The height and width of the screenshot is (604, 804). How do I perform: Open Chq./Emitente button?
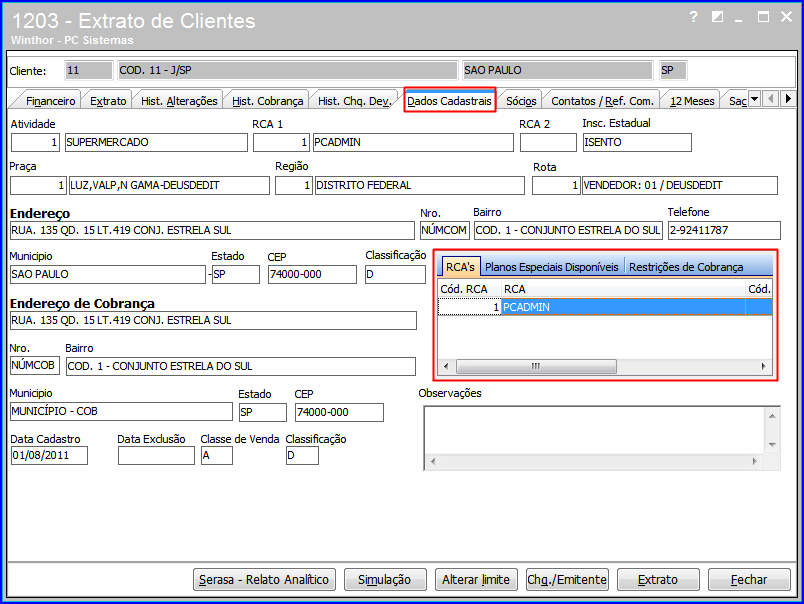(x=567, y=579)
